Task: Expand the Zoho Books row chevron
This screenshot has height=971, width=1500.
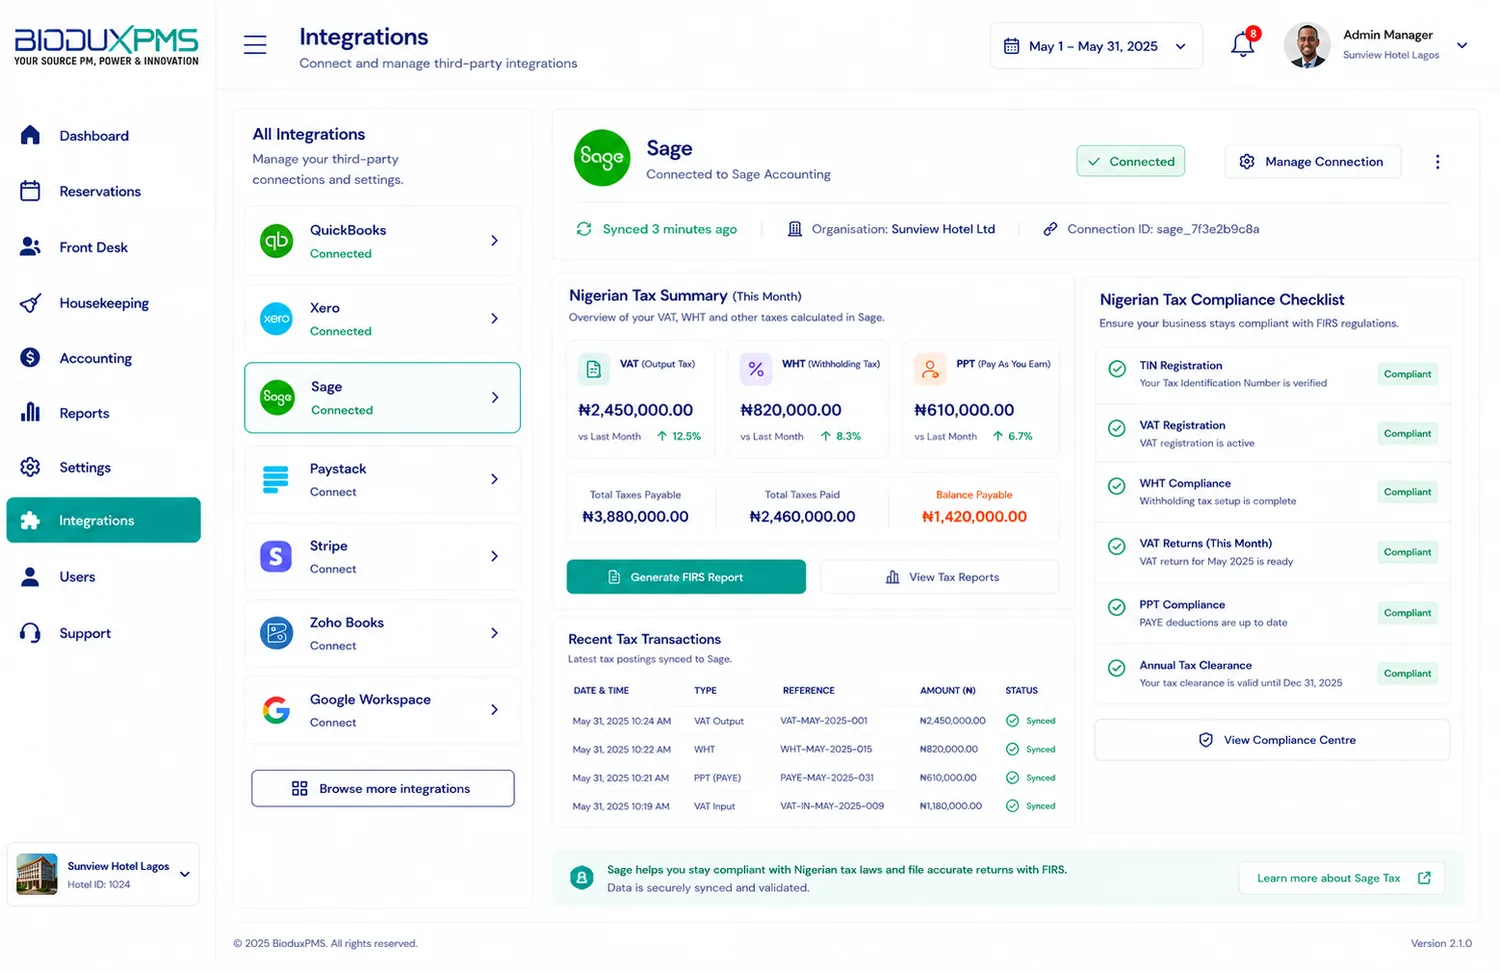Action: tap(495, 633)
